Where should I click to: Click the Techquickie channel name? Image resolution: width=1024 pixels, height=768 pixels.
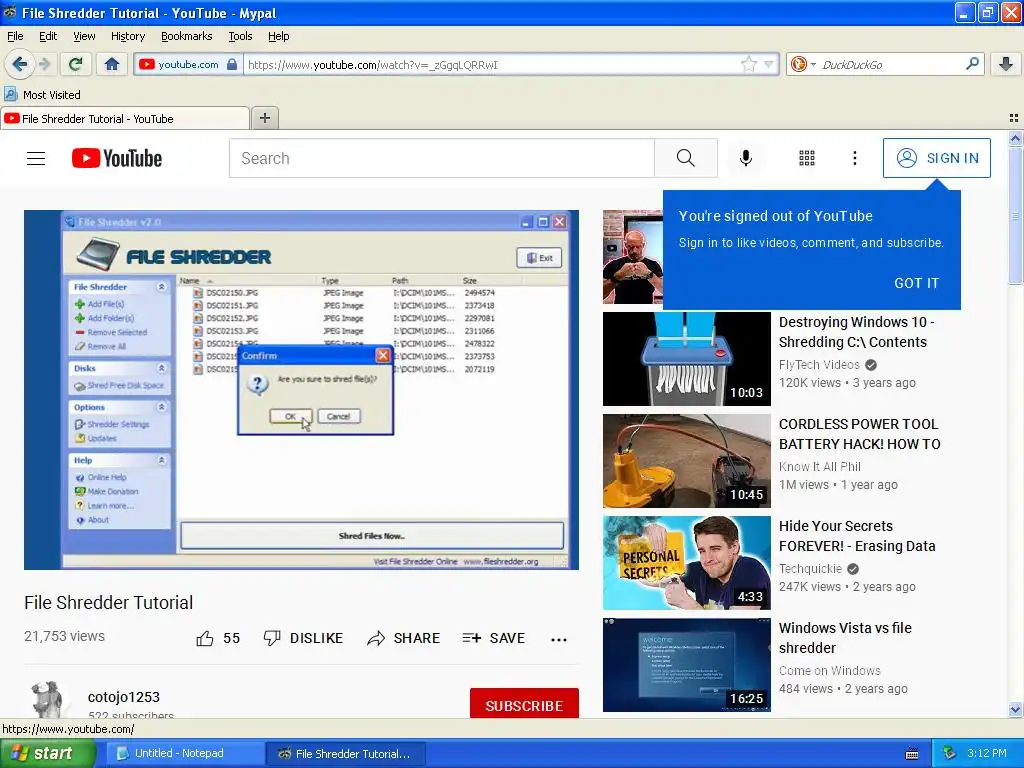(x=810, y=568)
